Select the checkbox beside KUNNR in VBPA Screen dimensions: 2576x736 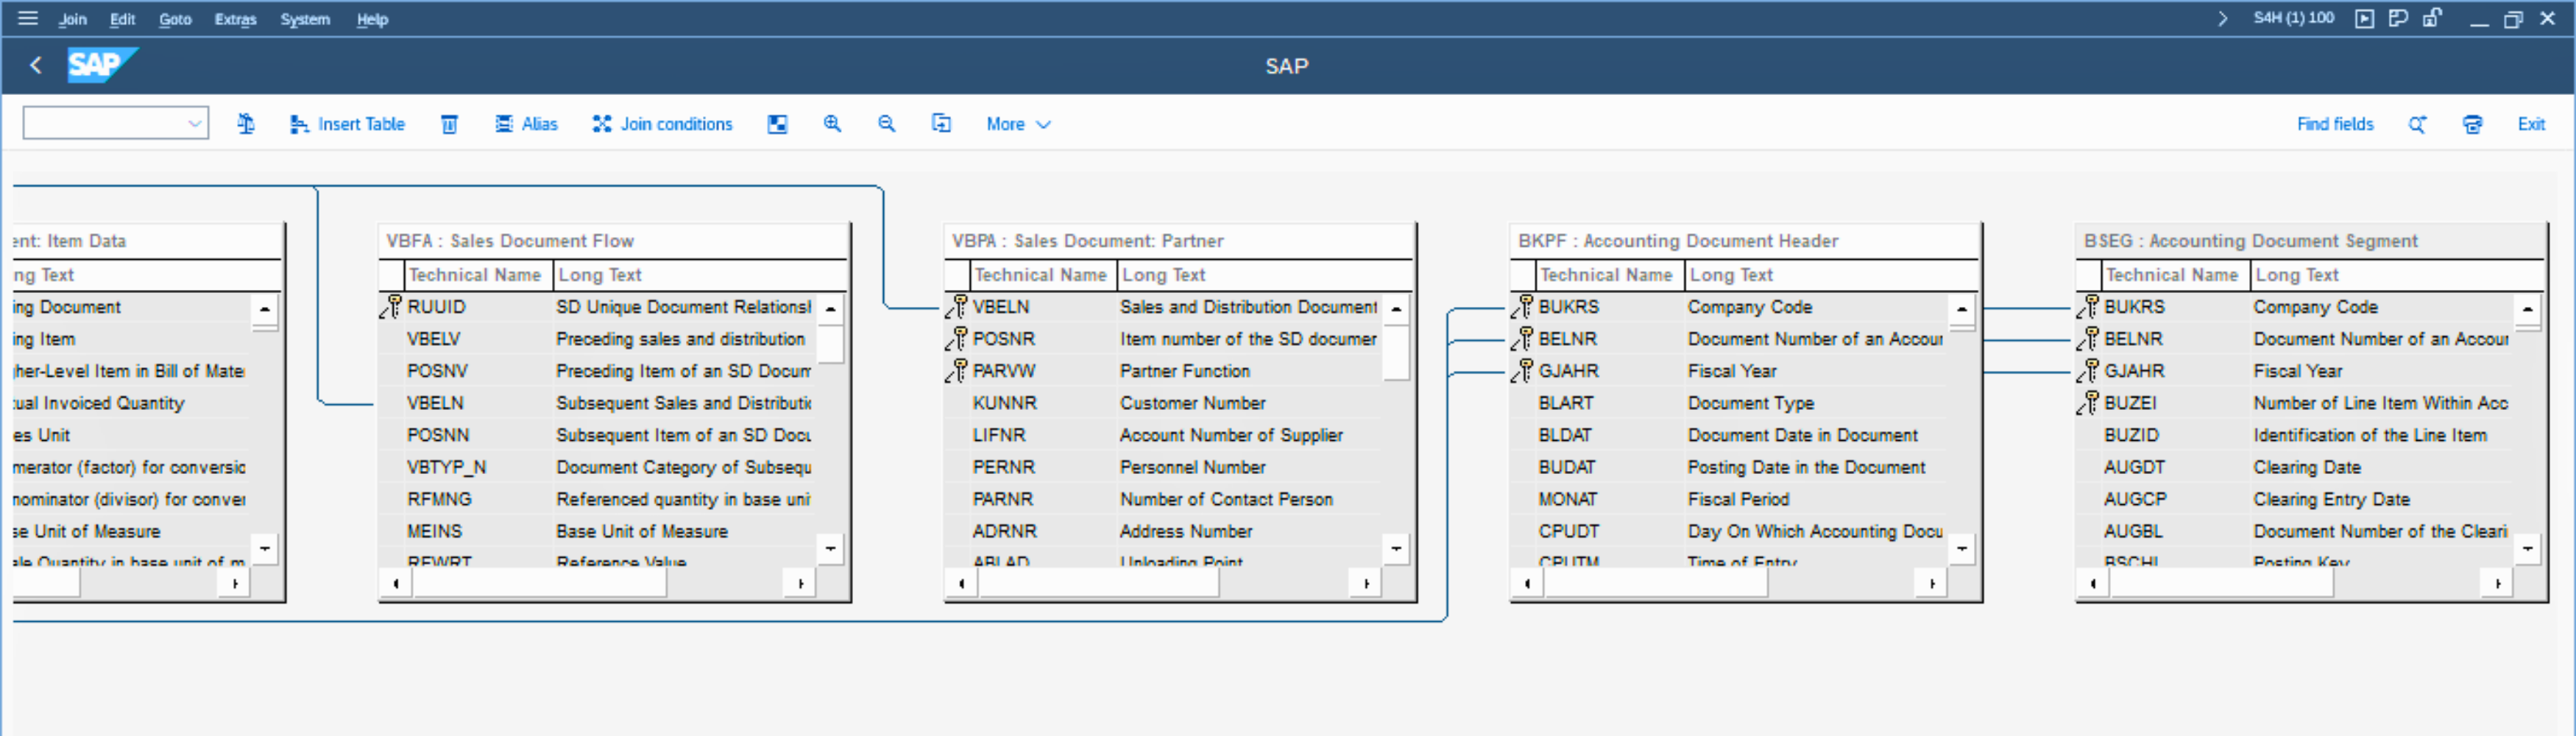coord(956,403)
